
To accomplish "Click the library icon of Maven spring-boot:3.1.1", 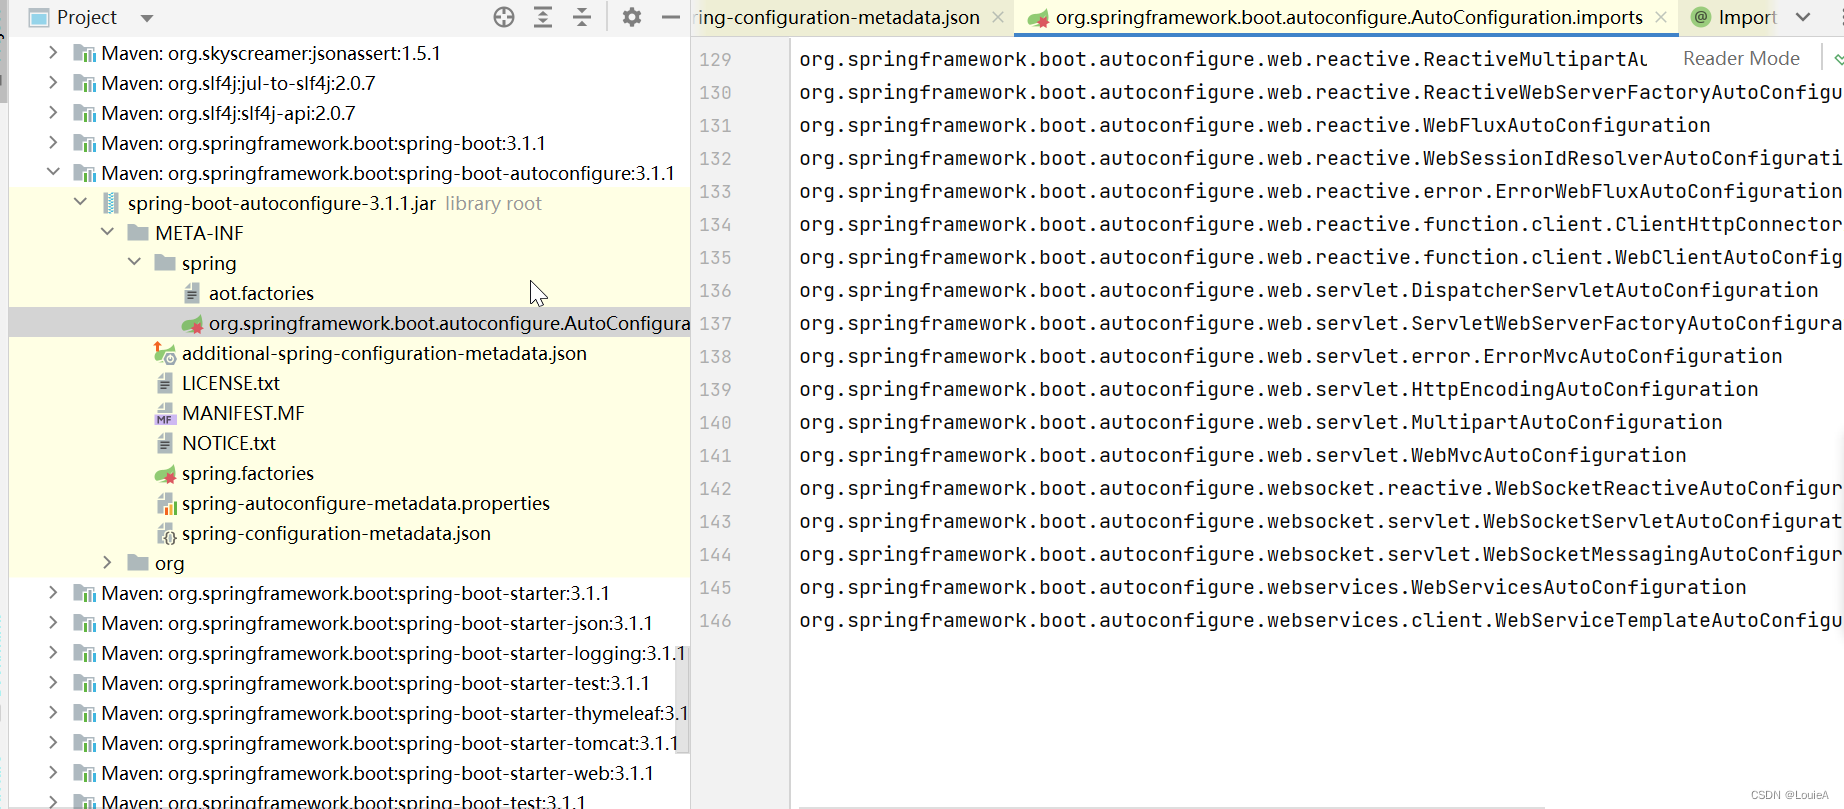I will click(x=85, y=143).
